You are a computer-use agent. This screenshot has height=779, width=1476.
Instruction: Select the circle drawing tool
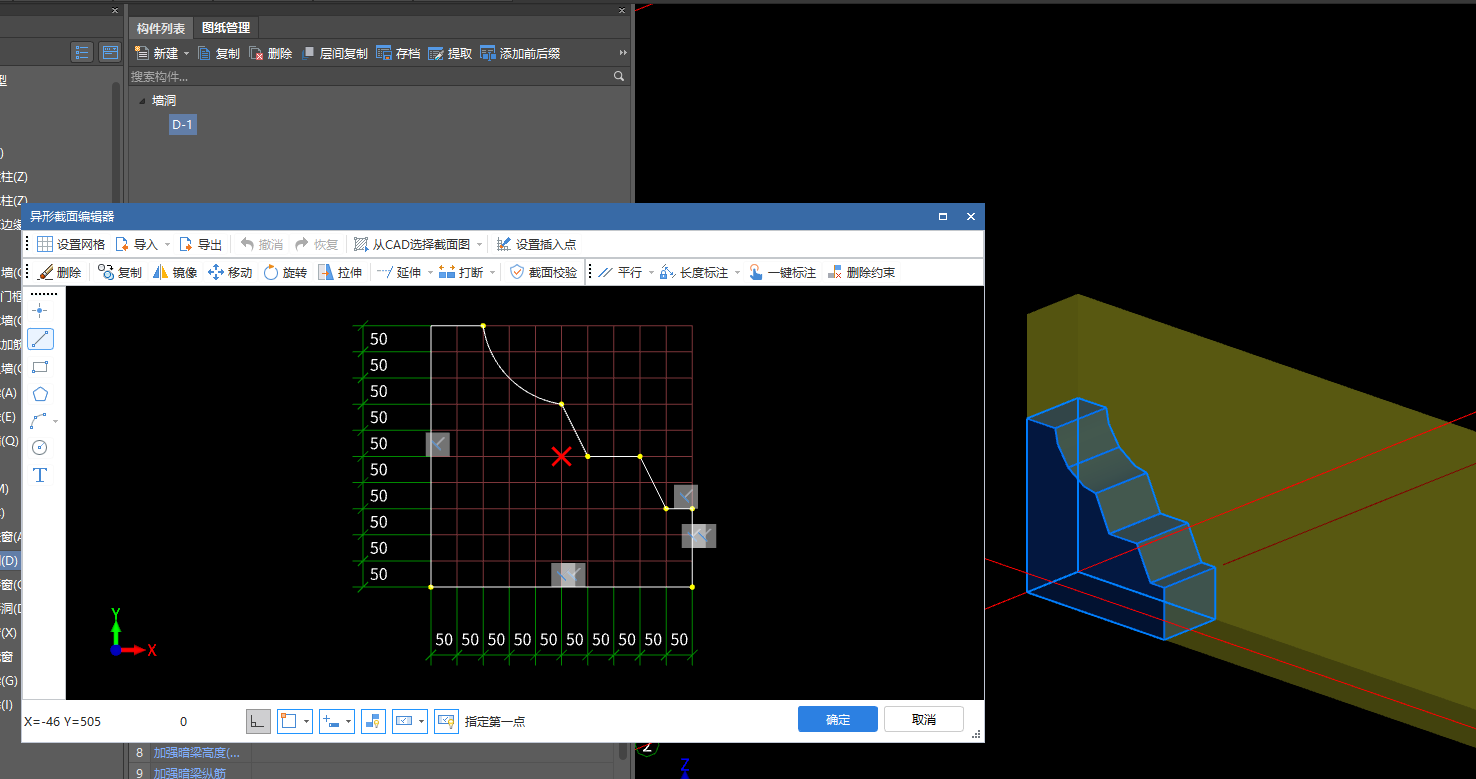click(x=40, y=447)
